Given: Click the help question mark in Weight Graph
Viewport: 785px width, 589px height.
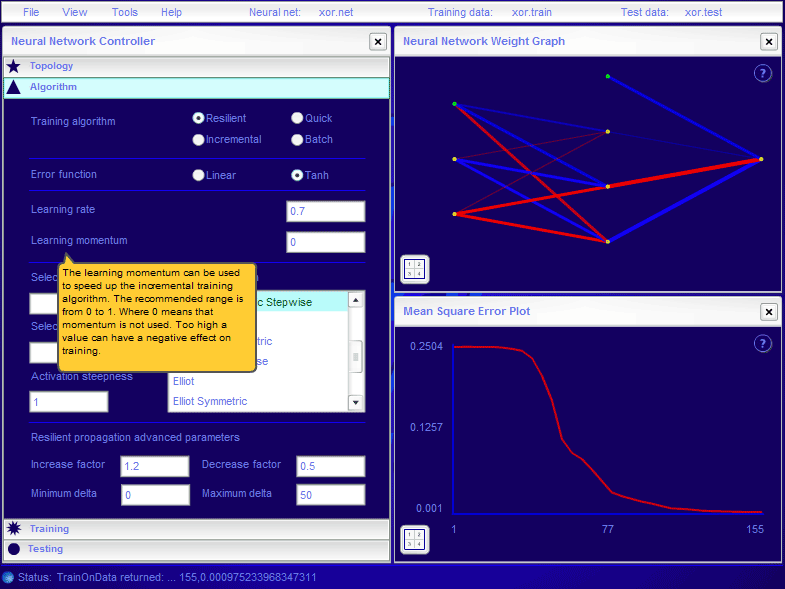Looking at the screenshot, I should pyautogui.click(x=762, y=73).
